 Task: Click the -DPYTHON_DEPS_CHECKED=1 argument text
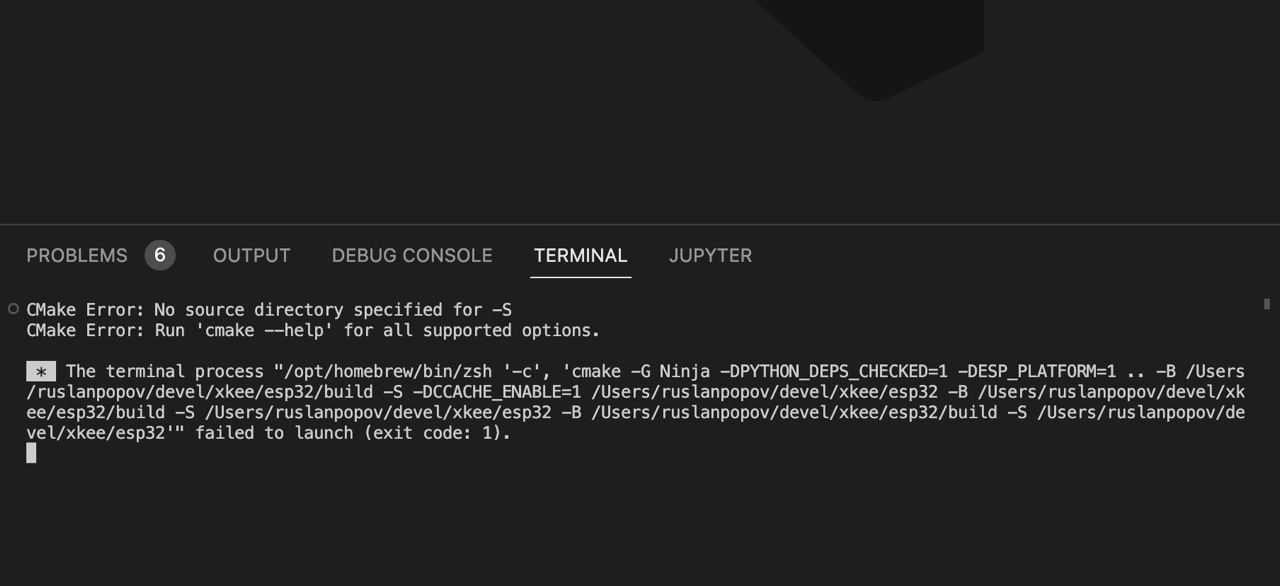point(833,372)
